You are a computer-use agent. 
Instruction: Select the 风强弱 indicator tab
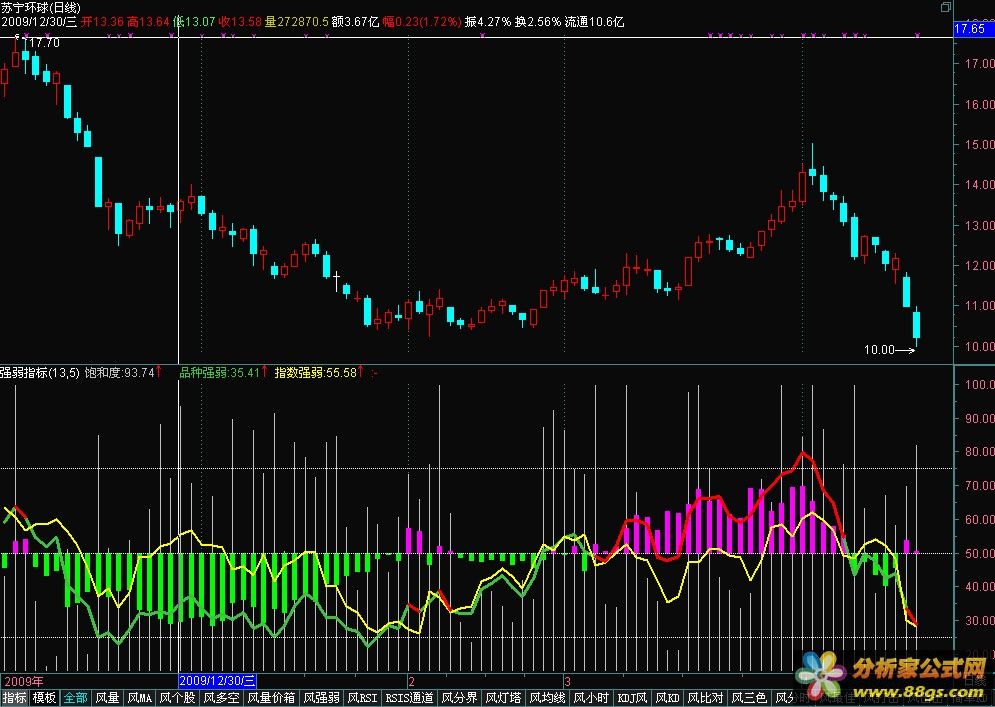(x=323, y=698)
